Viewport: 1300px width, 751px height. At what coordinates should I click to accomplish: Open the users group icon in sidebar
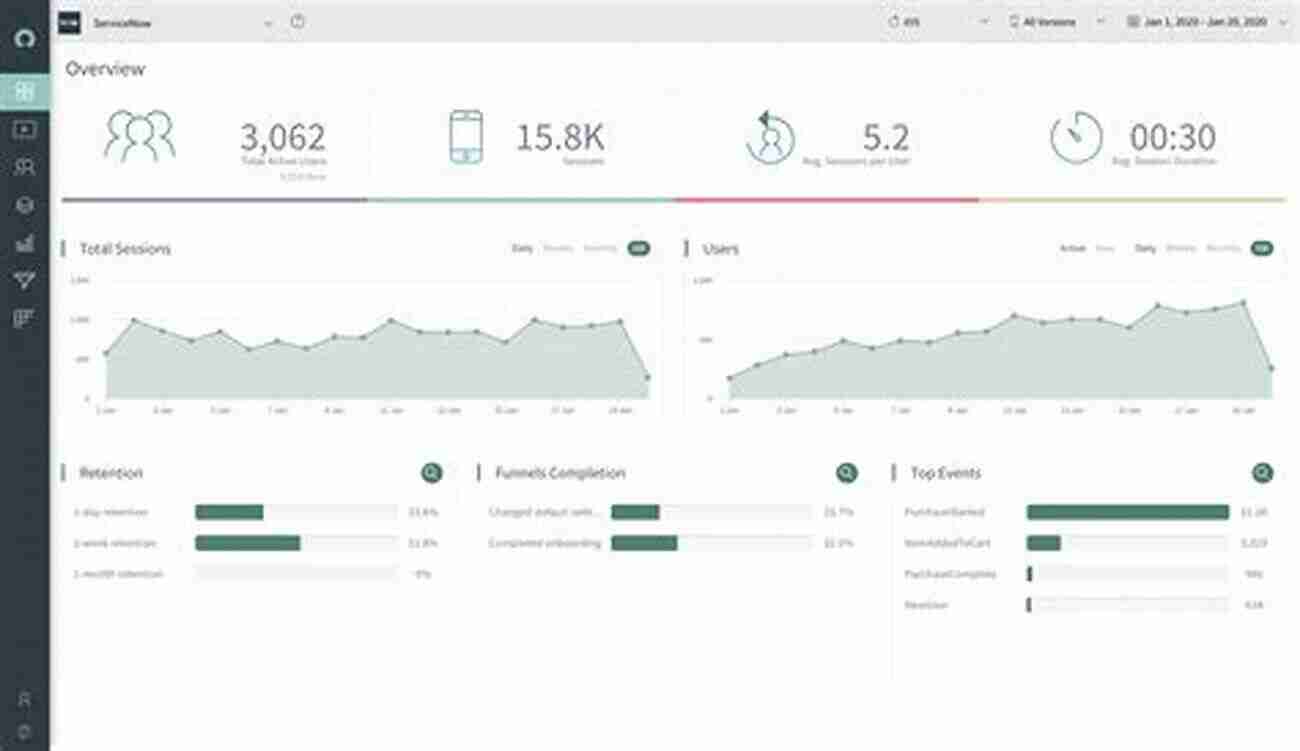tap(25, 167)
